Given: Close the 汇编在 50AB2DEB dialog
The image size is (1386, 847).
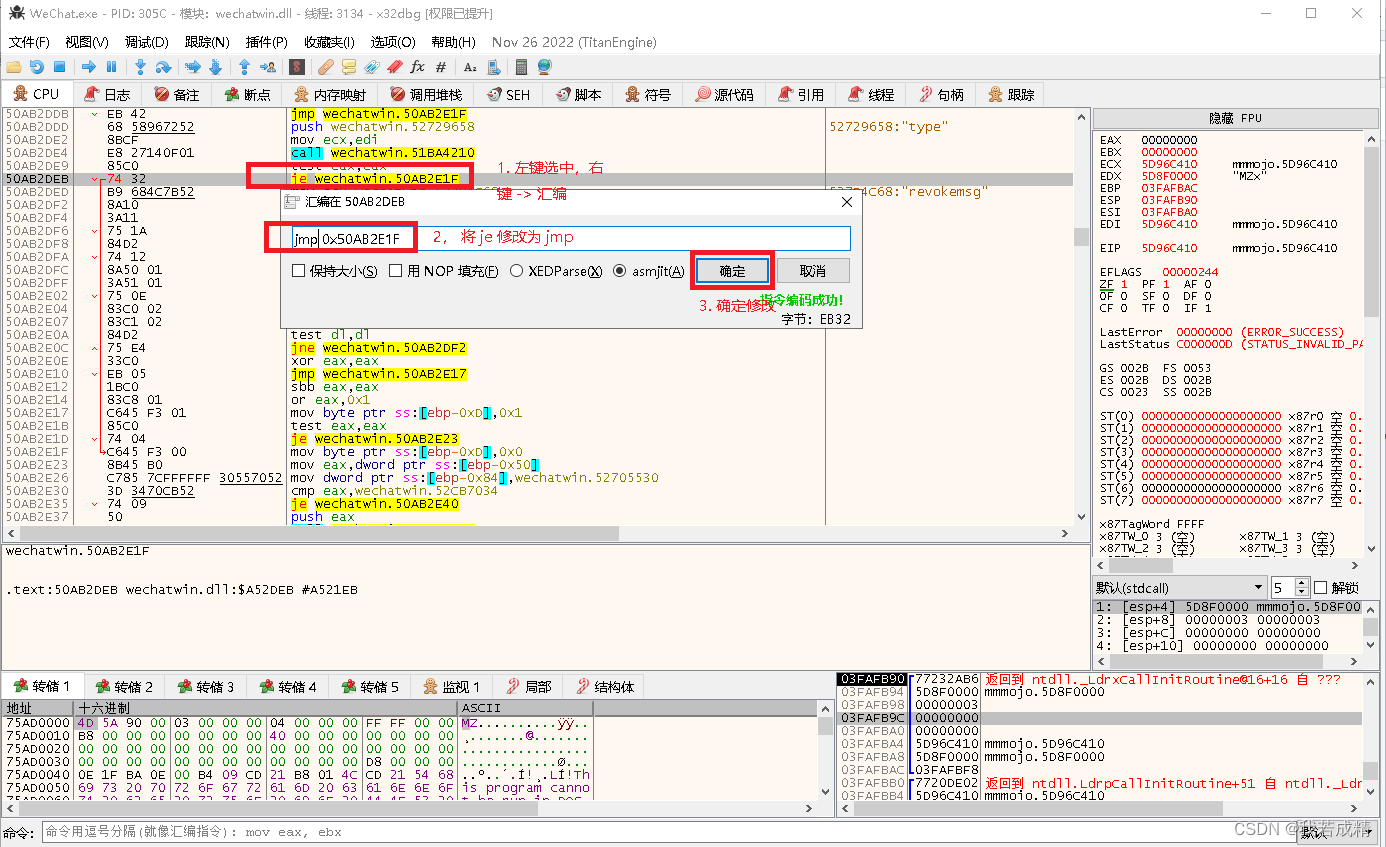Looking at the screenshot, I should click(x=846, y=202).
